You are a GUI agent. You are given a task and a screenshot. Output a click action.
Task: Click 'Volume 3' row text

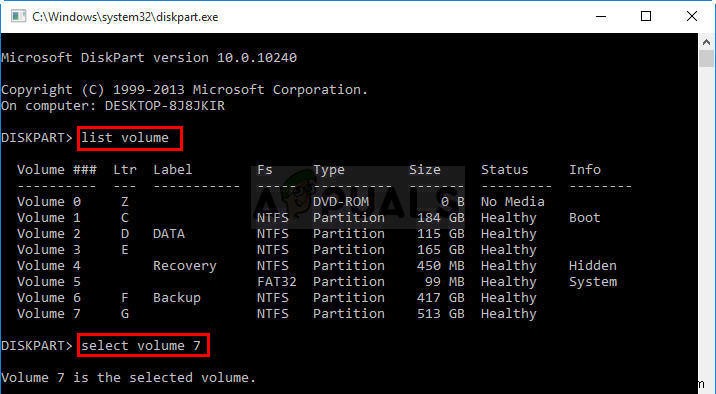[49, 250]
